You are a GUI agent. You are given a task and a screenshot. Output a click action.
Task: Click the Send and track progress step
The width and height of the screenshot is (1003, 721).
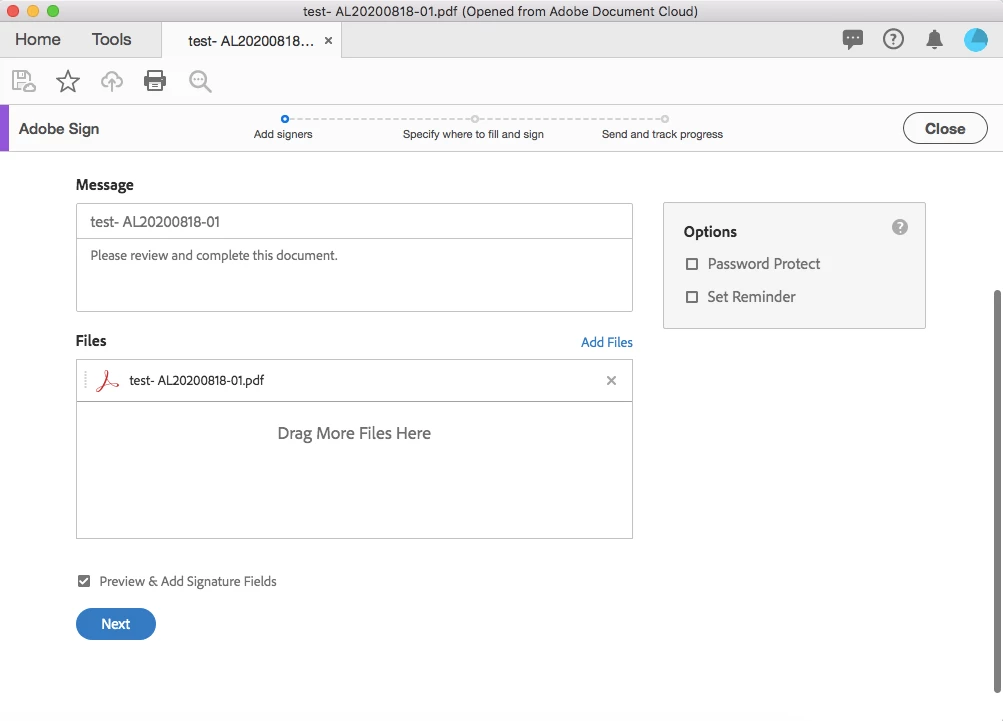tap(662, 134)
